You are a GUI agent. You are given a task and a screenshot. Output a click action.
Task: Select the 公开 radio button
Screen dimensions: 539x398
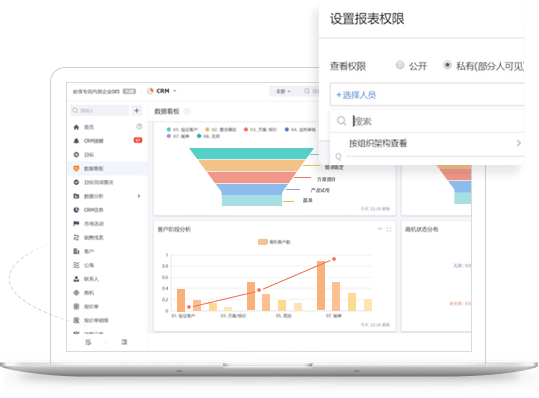(400, 65)
